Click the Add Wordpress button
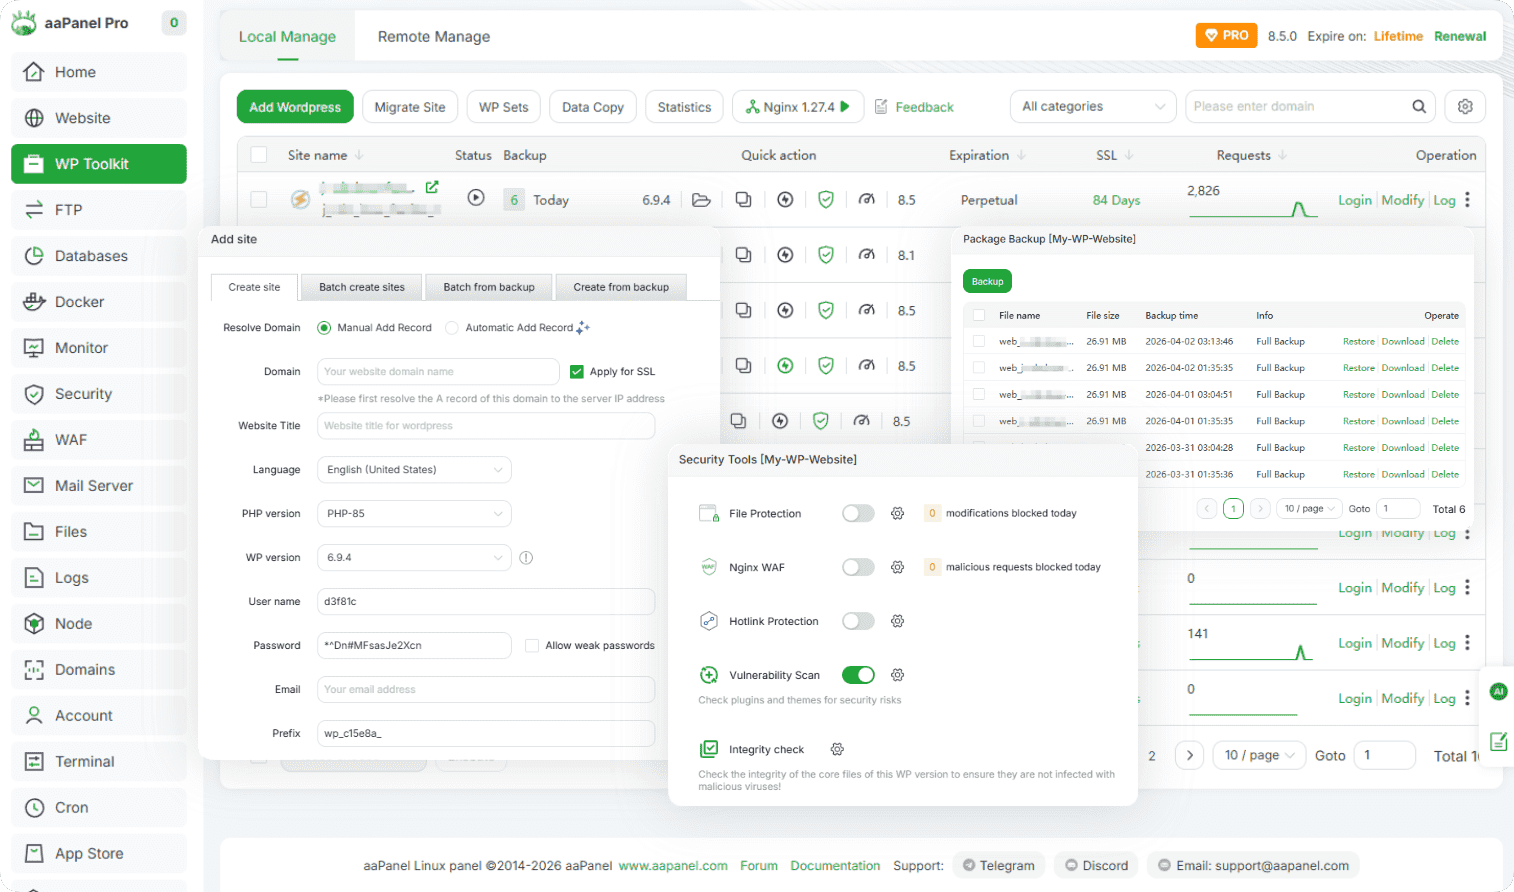1514x892 pixels. 295,107
